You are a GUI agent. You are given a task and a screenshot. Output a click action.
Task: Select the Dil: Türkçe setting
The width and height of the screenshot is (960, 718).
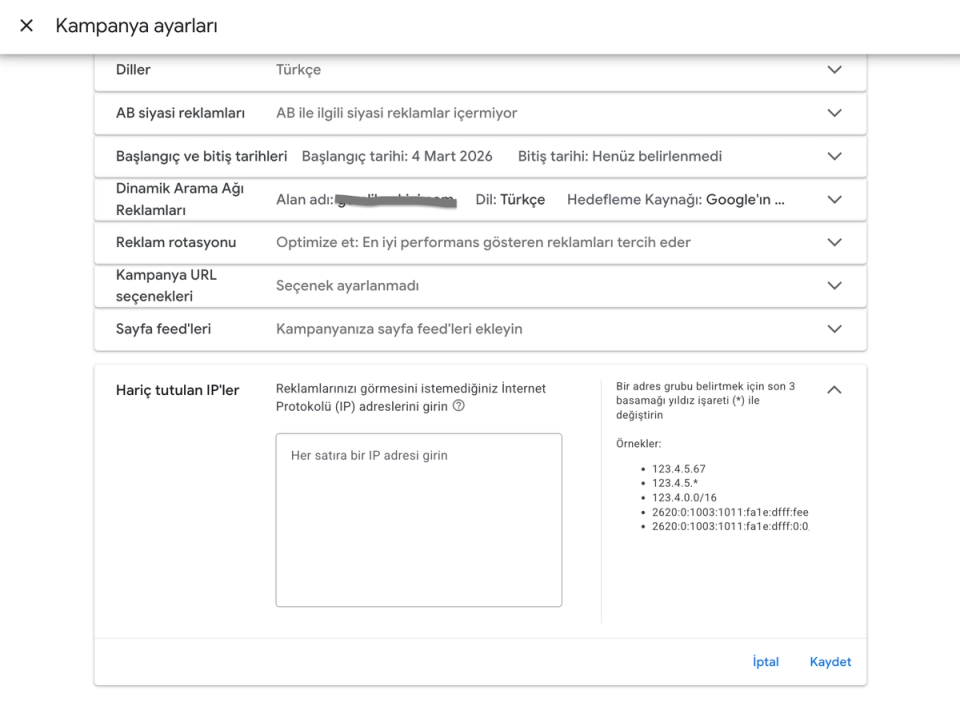511,199
